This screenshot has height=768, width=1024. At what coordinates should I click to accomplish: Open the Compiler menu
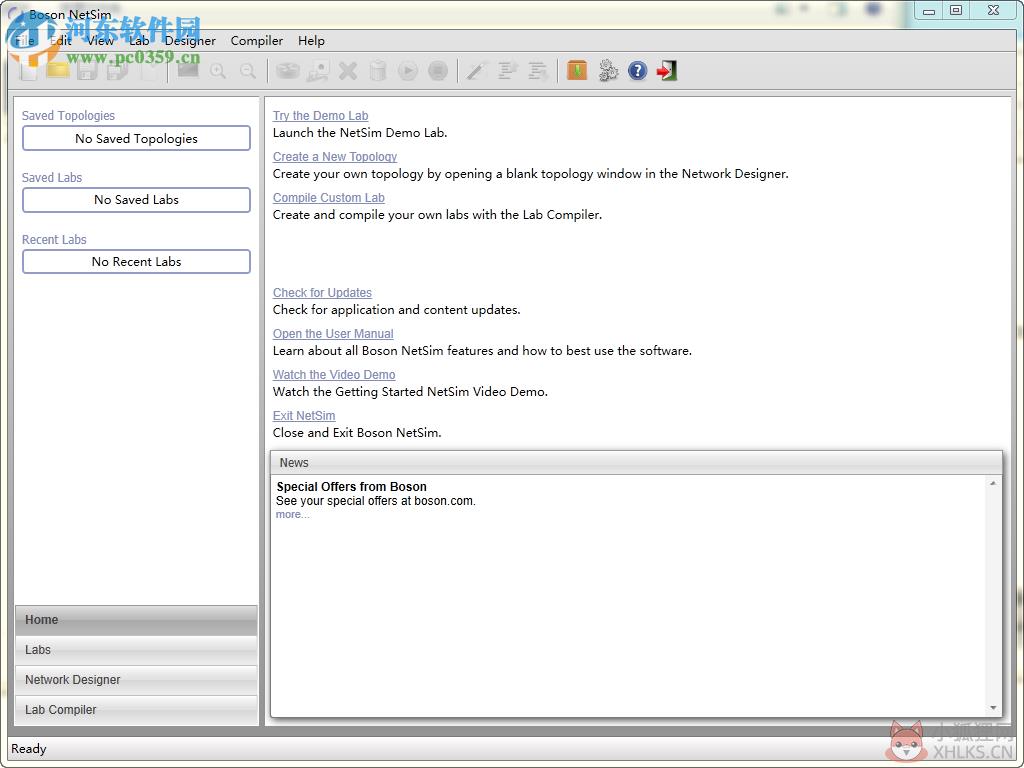pyautogui.click(x=257, y=40)
